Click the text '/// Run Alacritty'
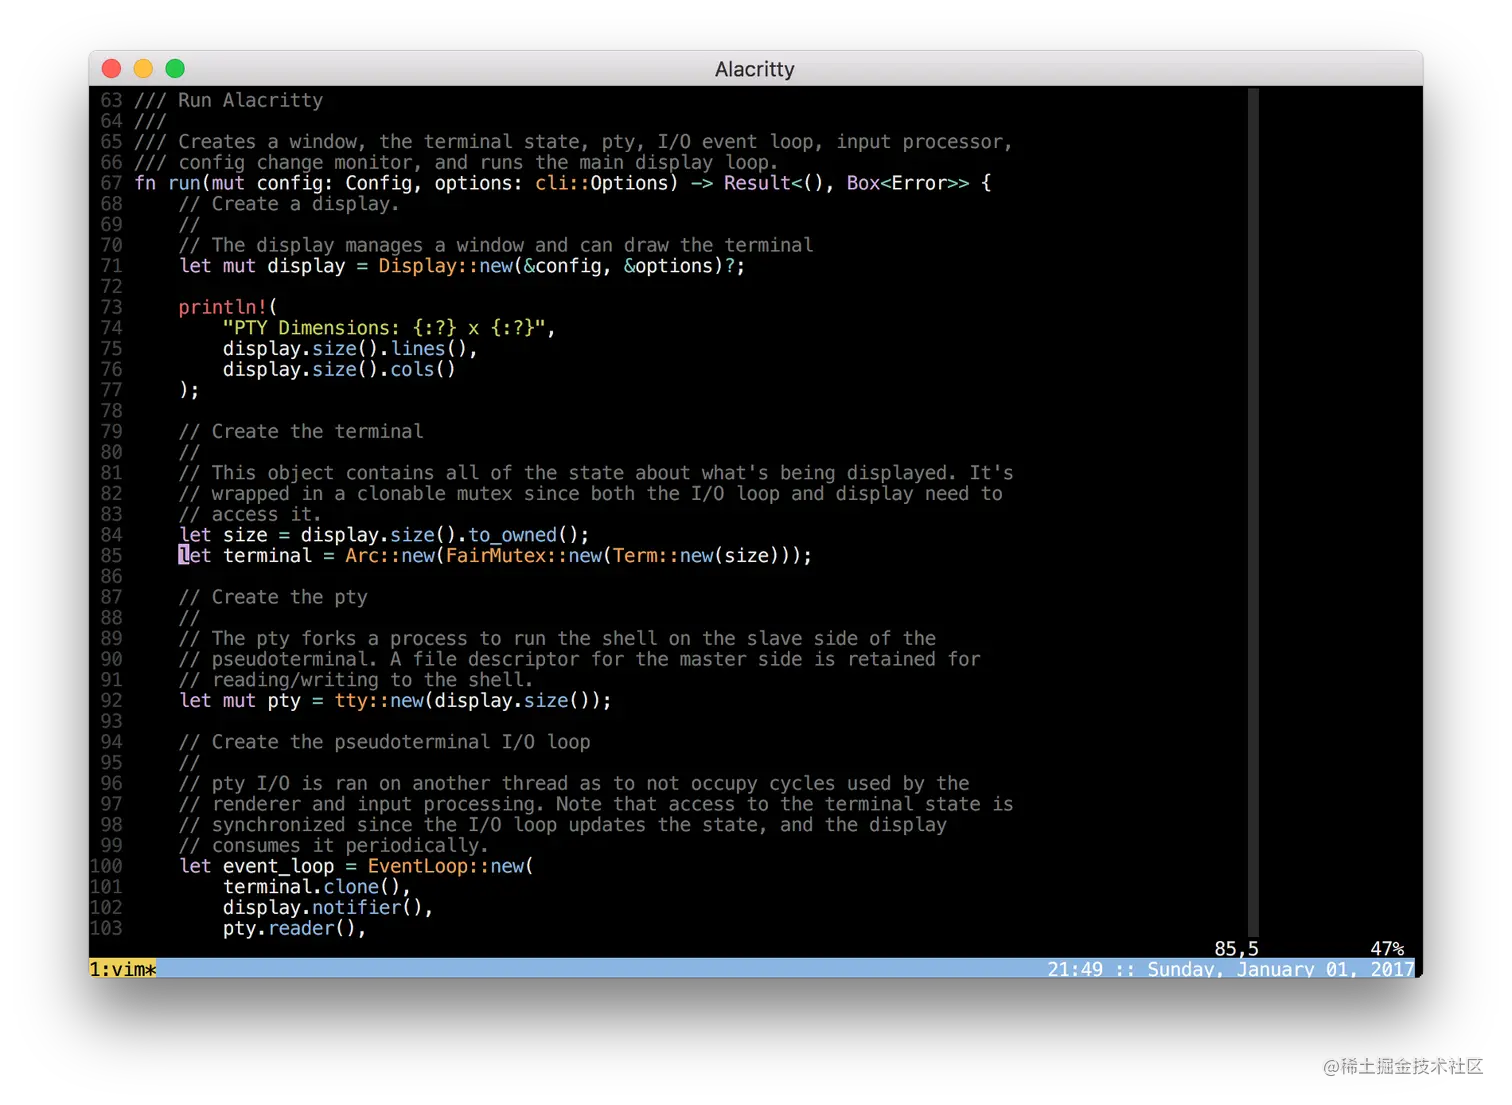This screenshot has width=1512, height=1105. [x=229, y=100]
